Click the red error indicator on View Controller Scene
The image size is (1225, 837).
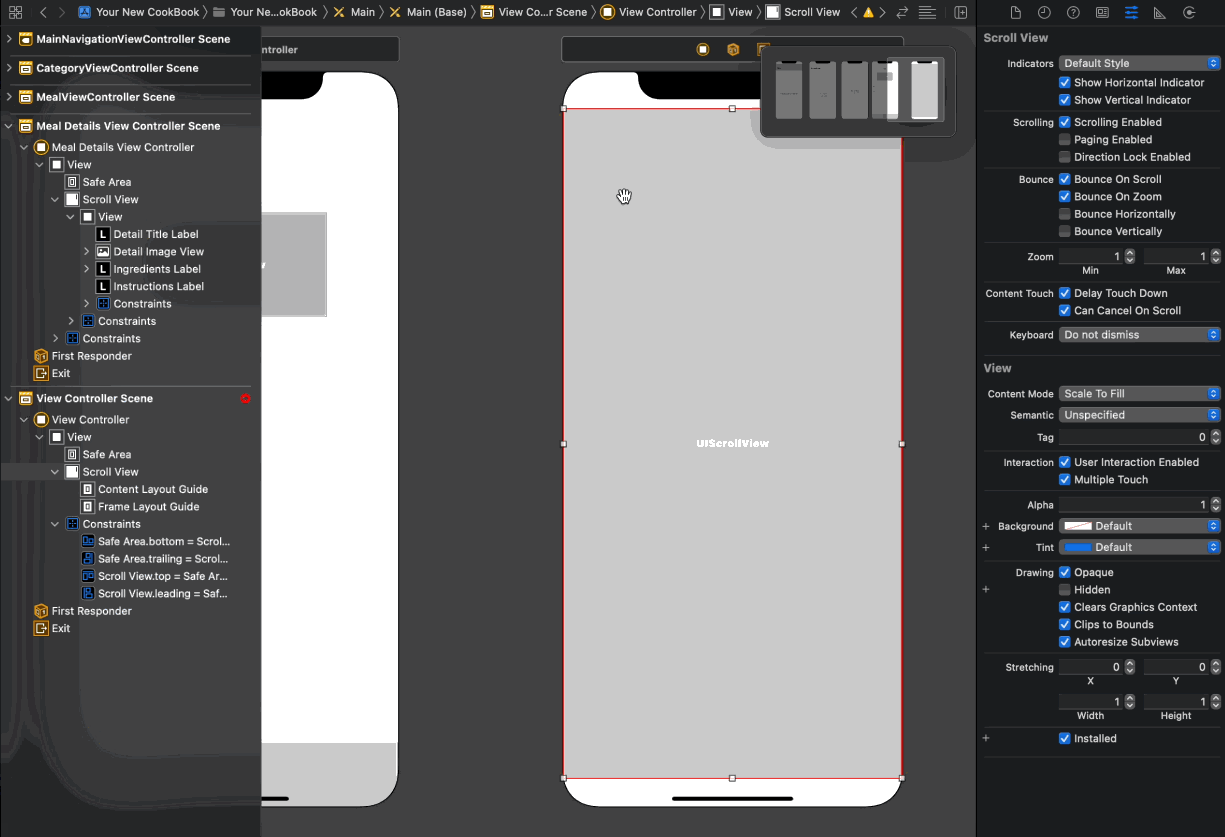point(245,398)
